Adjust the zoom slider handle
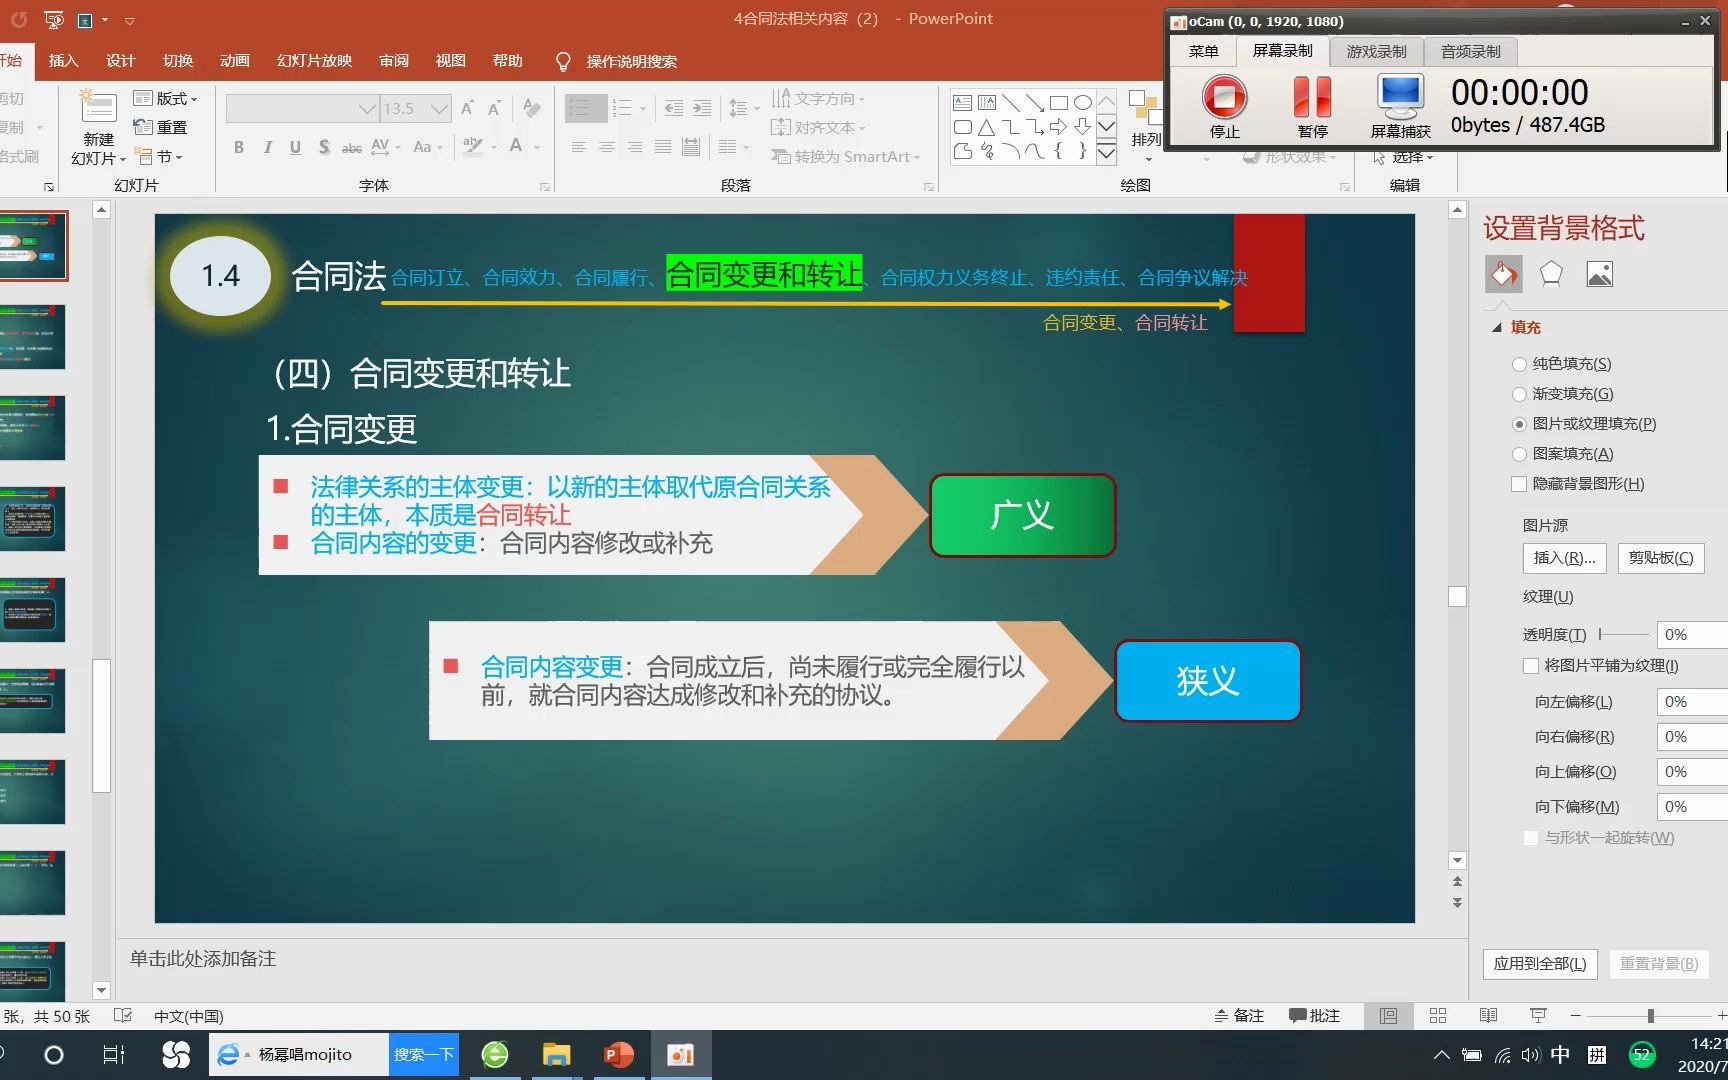Image resolution: width=1728 pixels, height=1080 pixels. (1650, 1016)
